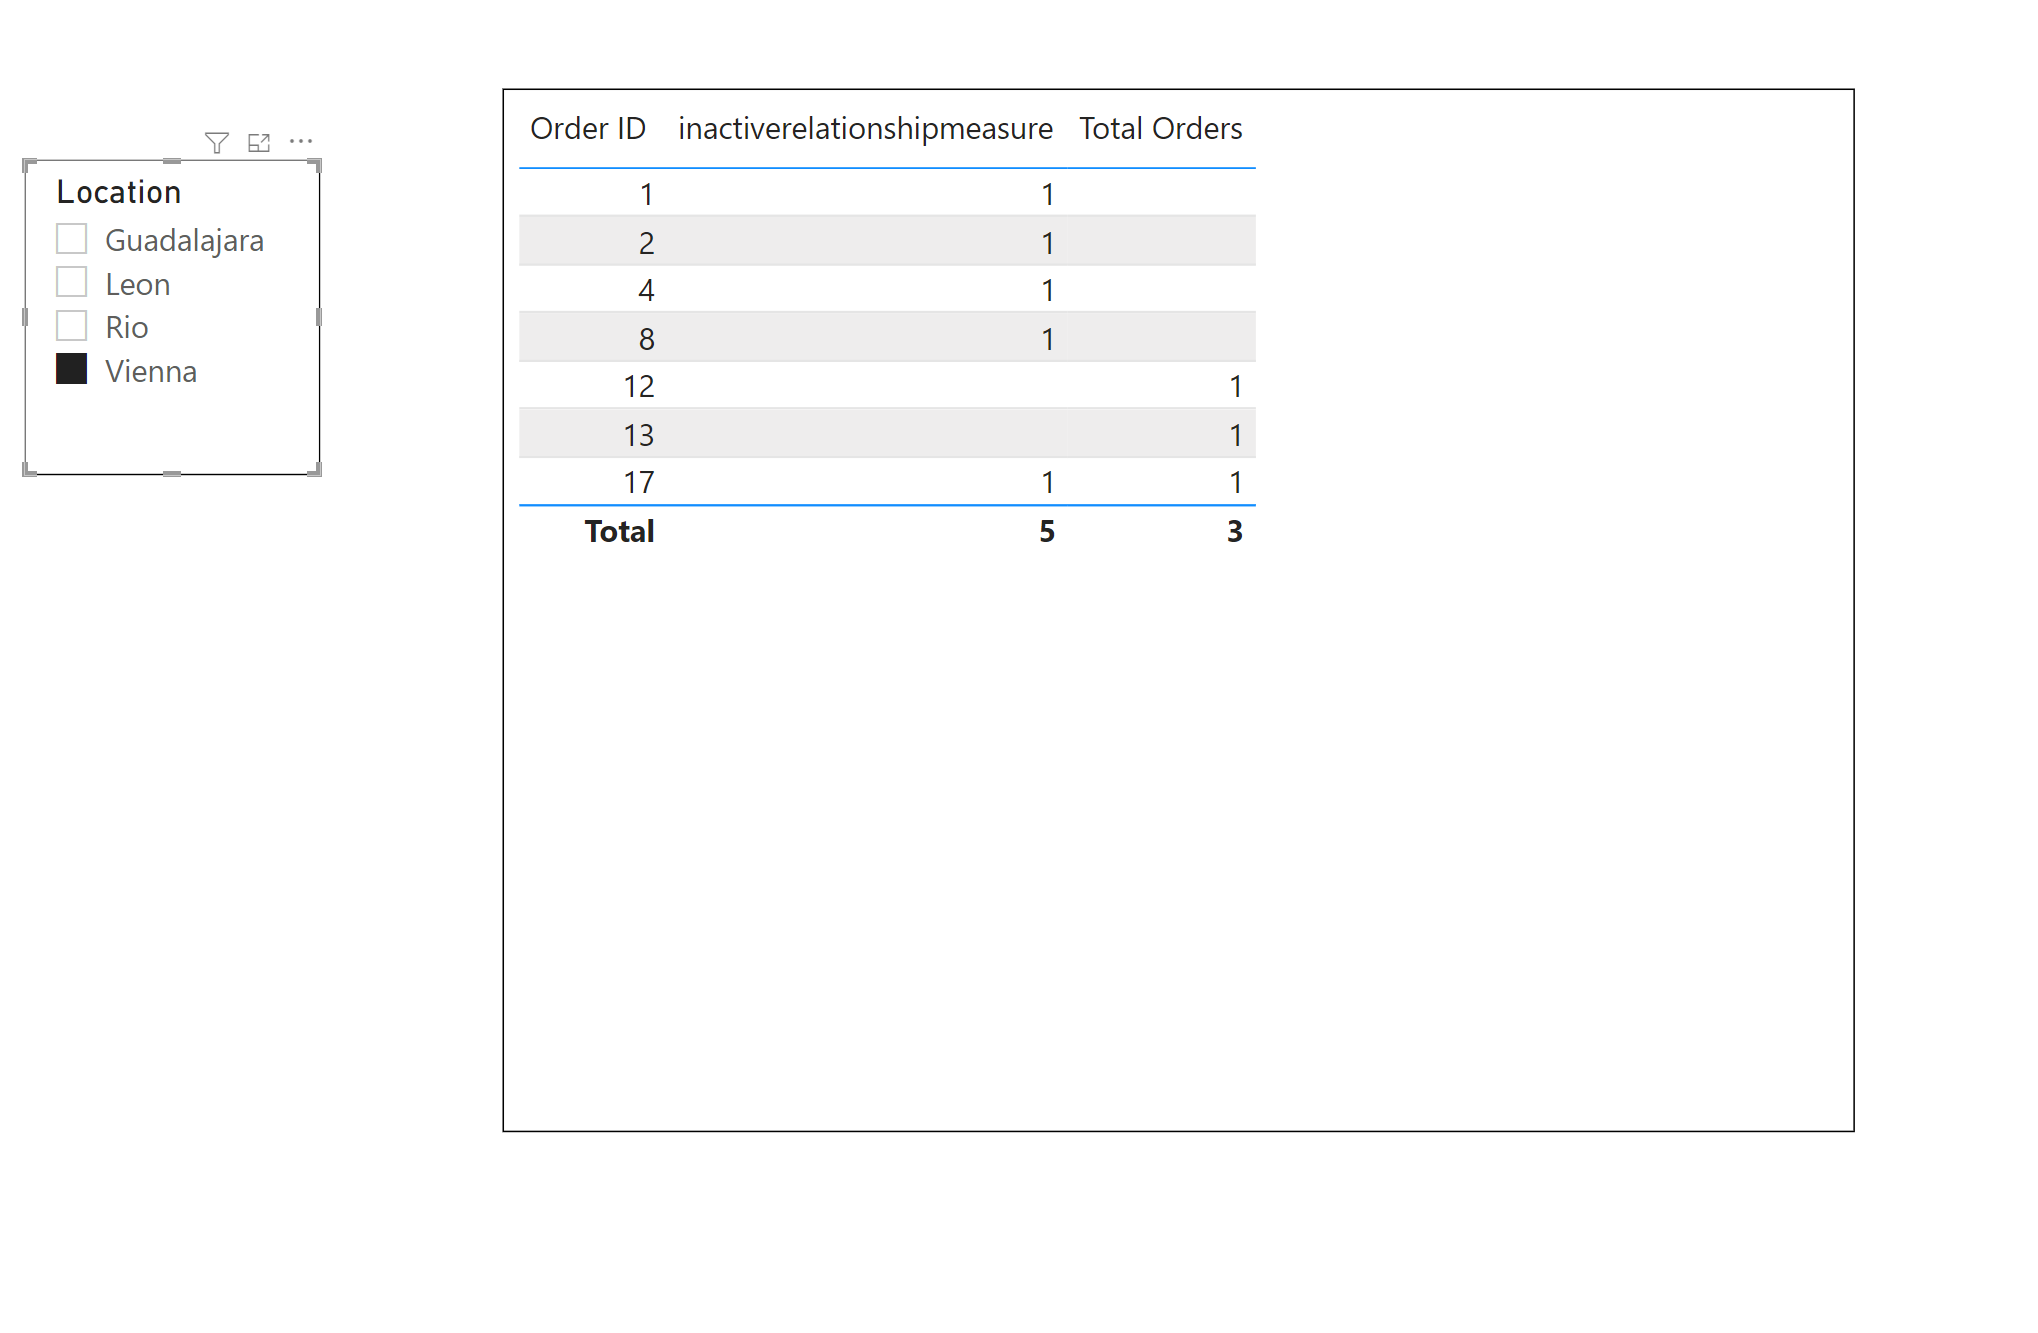Select Order ID 4 cell
This screenshot has height=1333, width=2038.
pyautogui.click(x=647, y=291)
